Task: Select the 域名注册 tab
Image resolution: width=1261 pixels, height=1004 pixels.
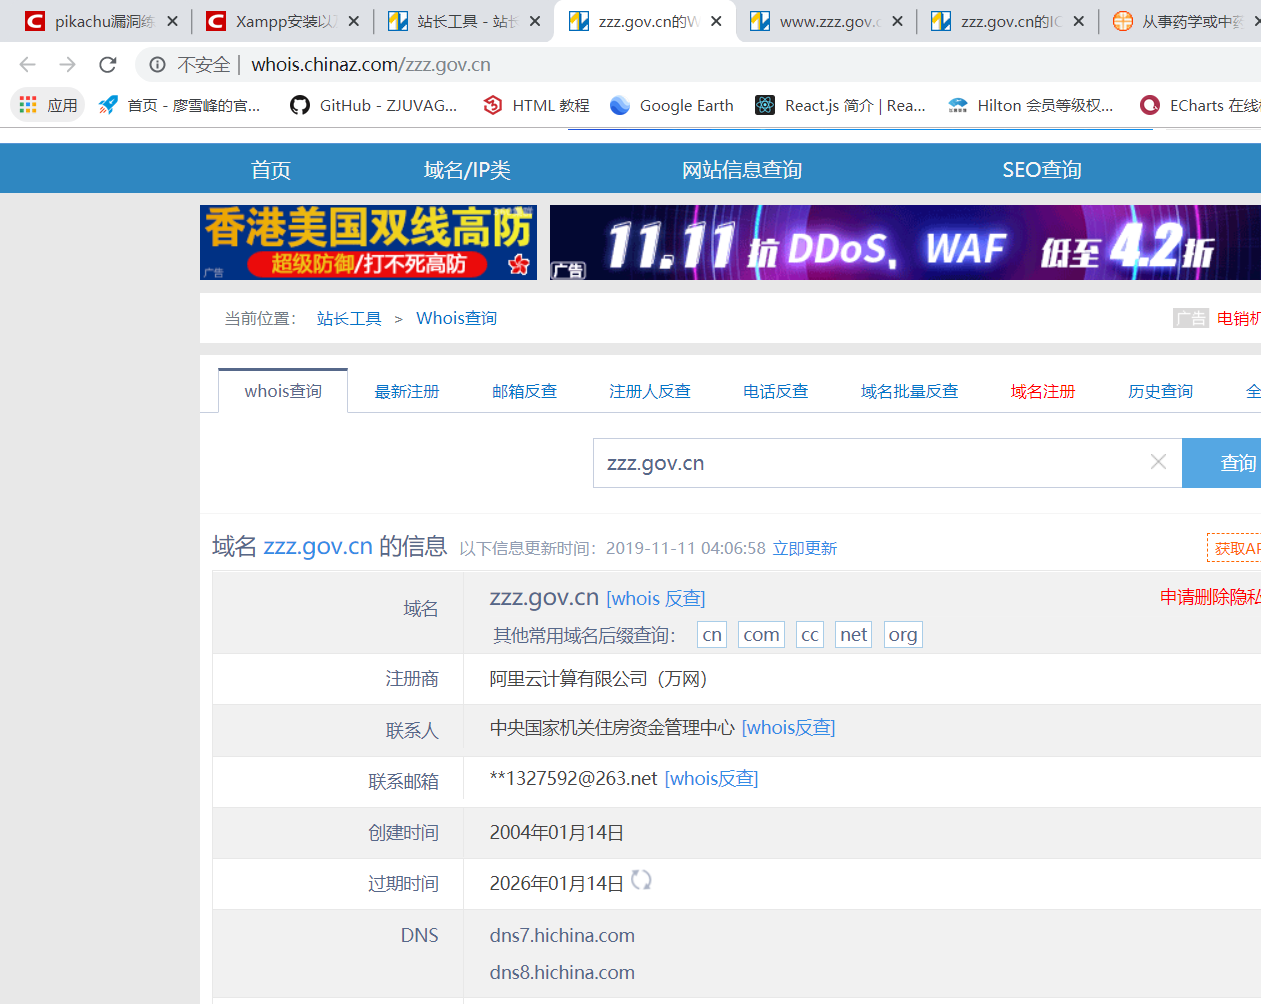Action: [1043, 391]
